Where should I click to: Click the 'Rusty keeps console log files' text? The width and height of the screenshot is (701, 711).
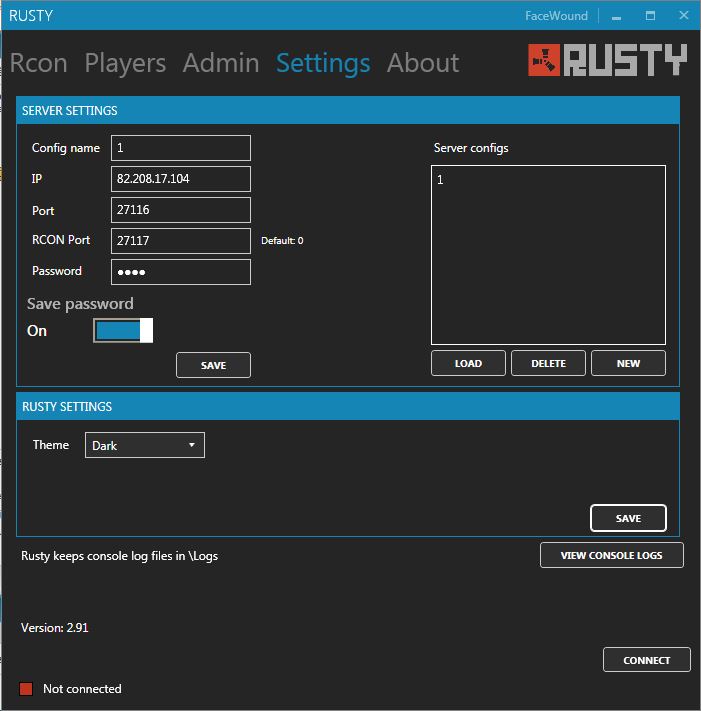pos(119,556)
